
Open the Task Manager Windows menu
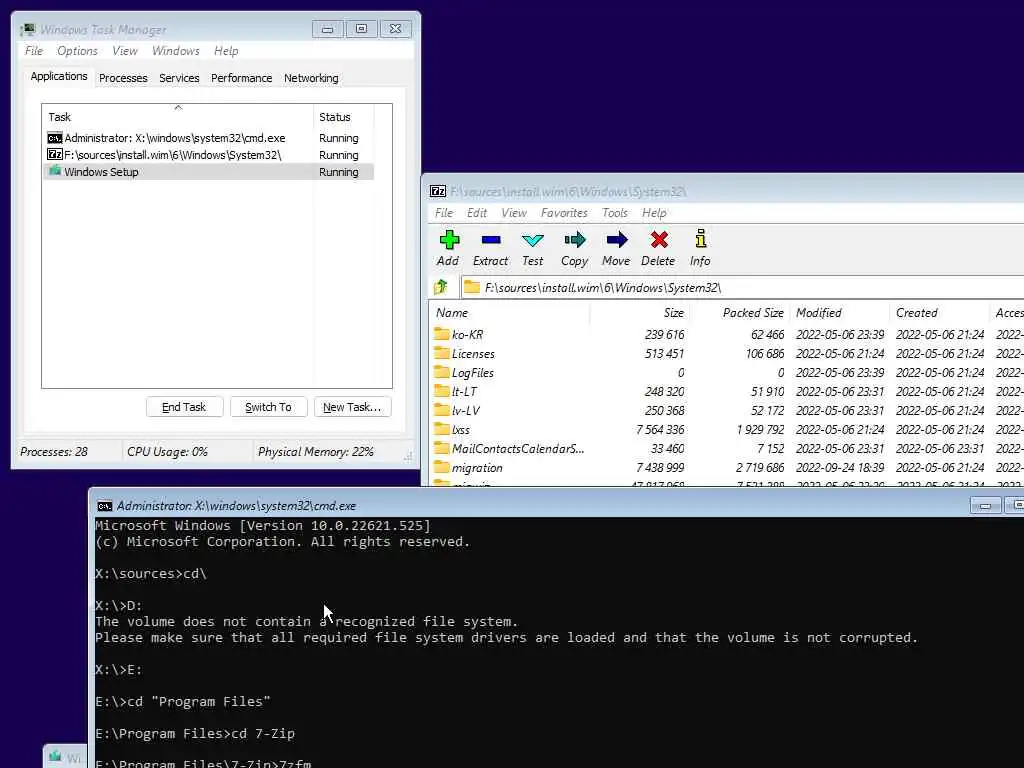click(176, 51)
